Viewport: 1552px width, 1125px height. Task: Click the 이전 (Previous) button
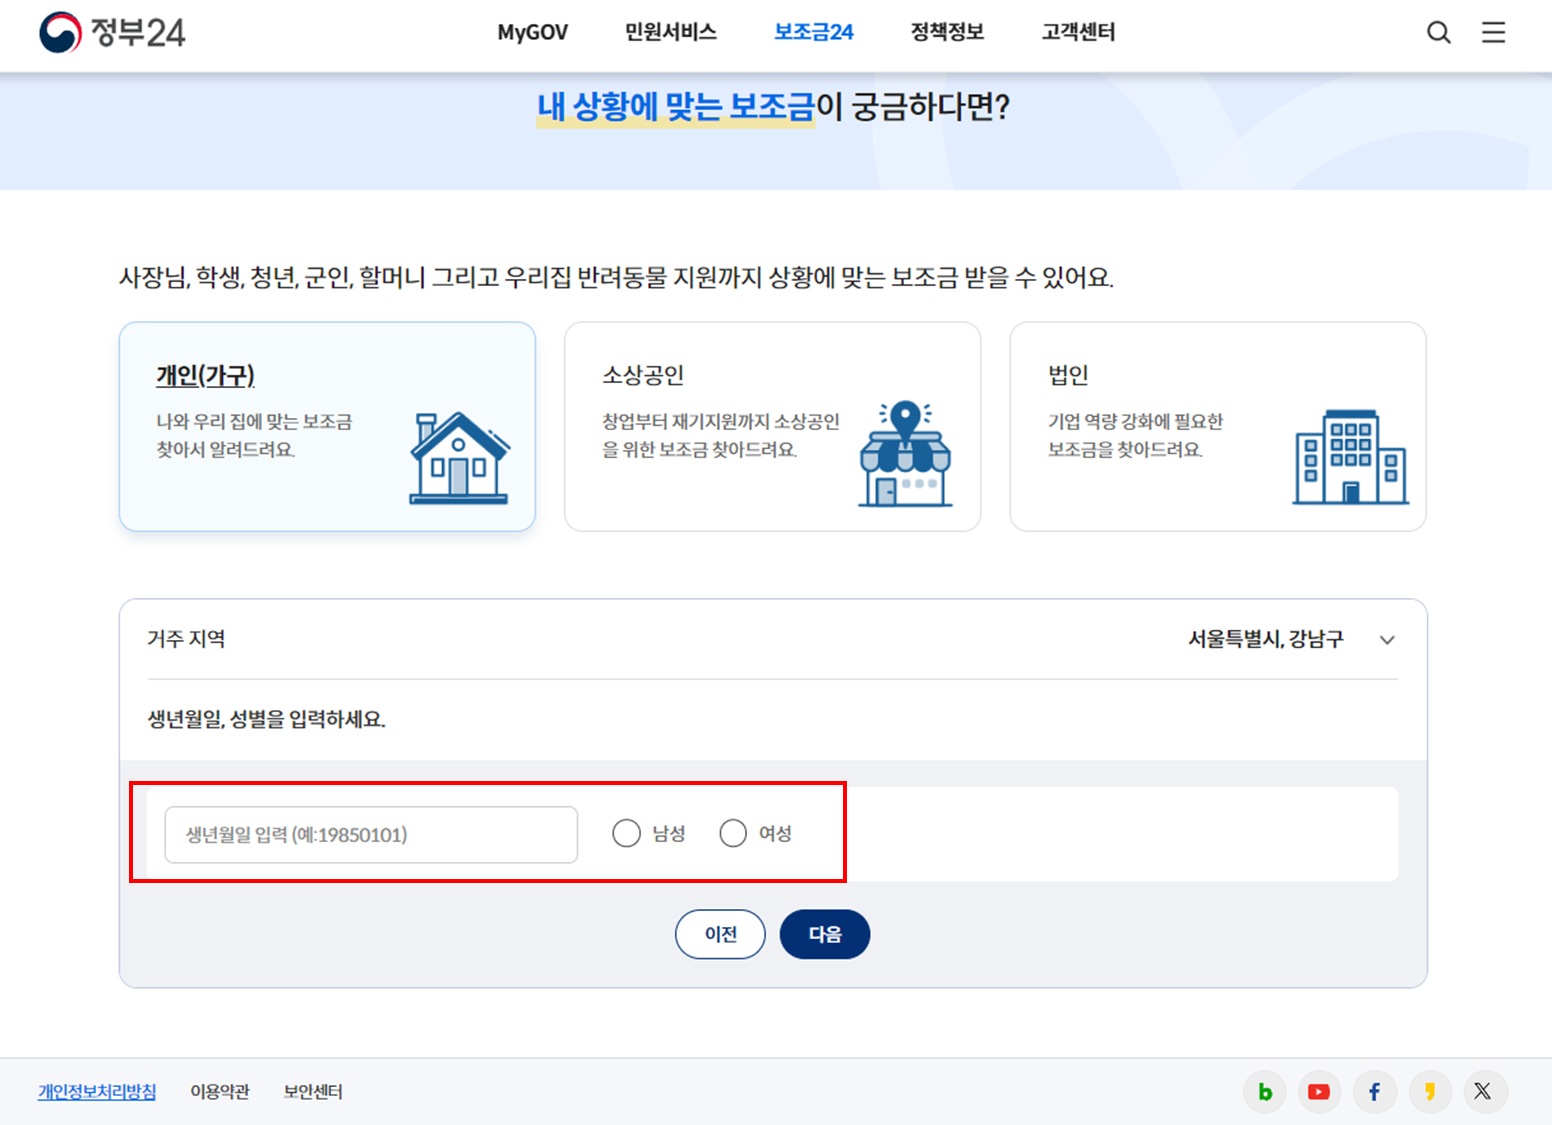click(720, 933)
